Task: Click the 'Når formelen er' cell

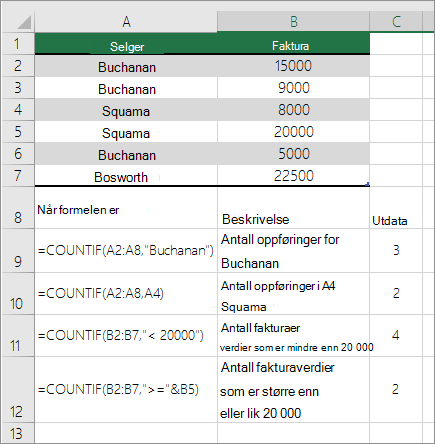Action: coord(126,208)
